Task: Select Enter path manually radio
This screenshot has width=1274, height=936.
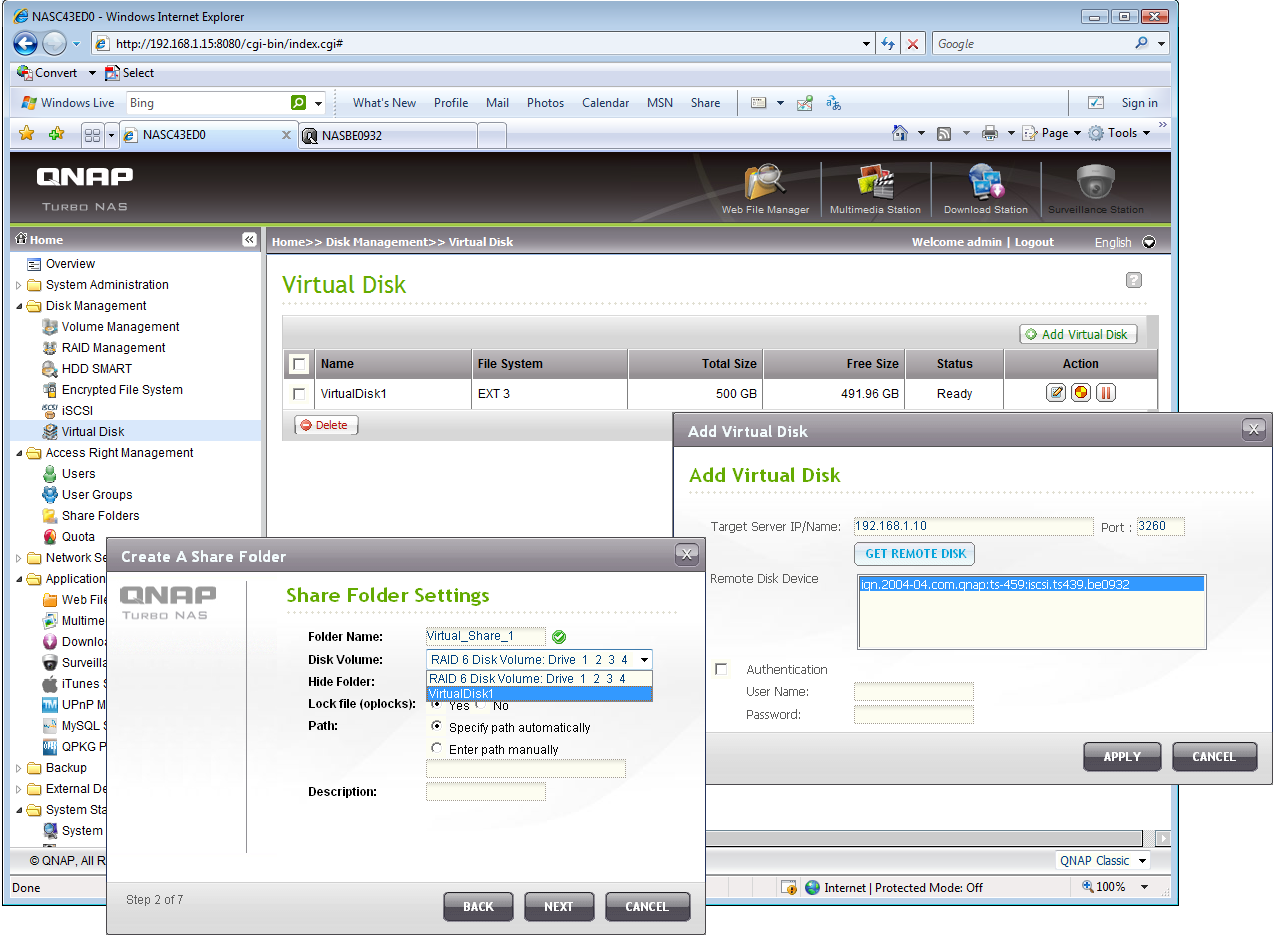Action: coord(436,748)
